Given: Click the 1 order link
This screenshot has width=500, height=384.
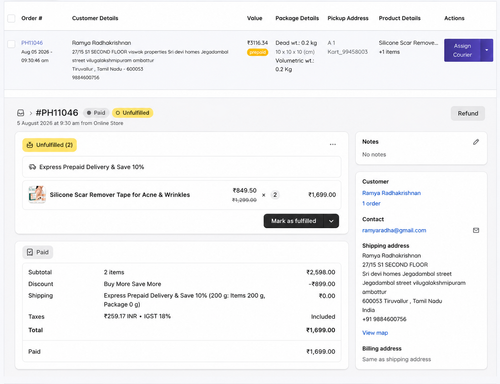Looking at the screenshot, I should pyautogui.click(x=371, y=203).
